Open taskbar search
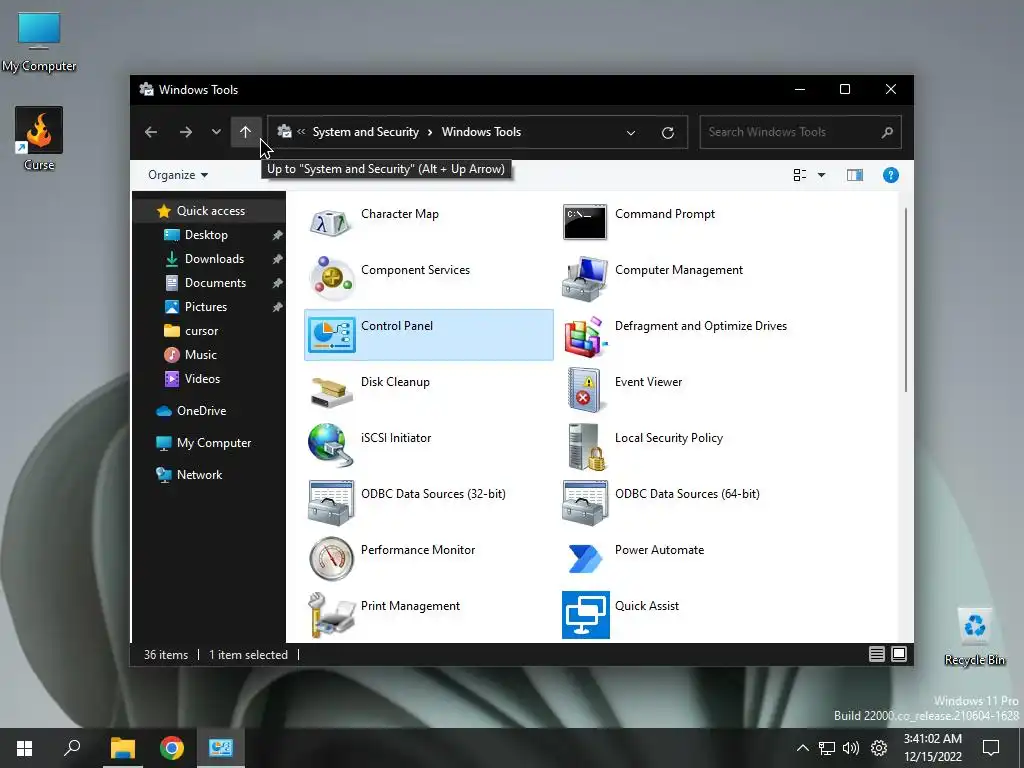The image size is (1024, 768). click(x=72, y=748)
